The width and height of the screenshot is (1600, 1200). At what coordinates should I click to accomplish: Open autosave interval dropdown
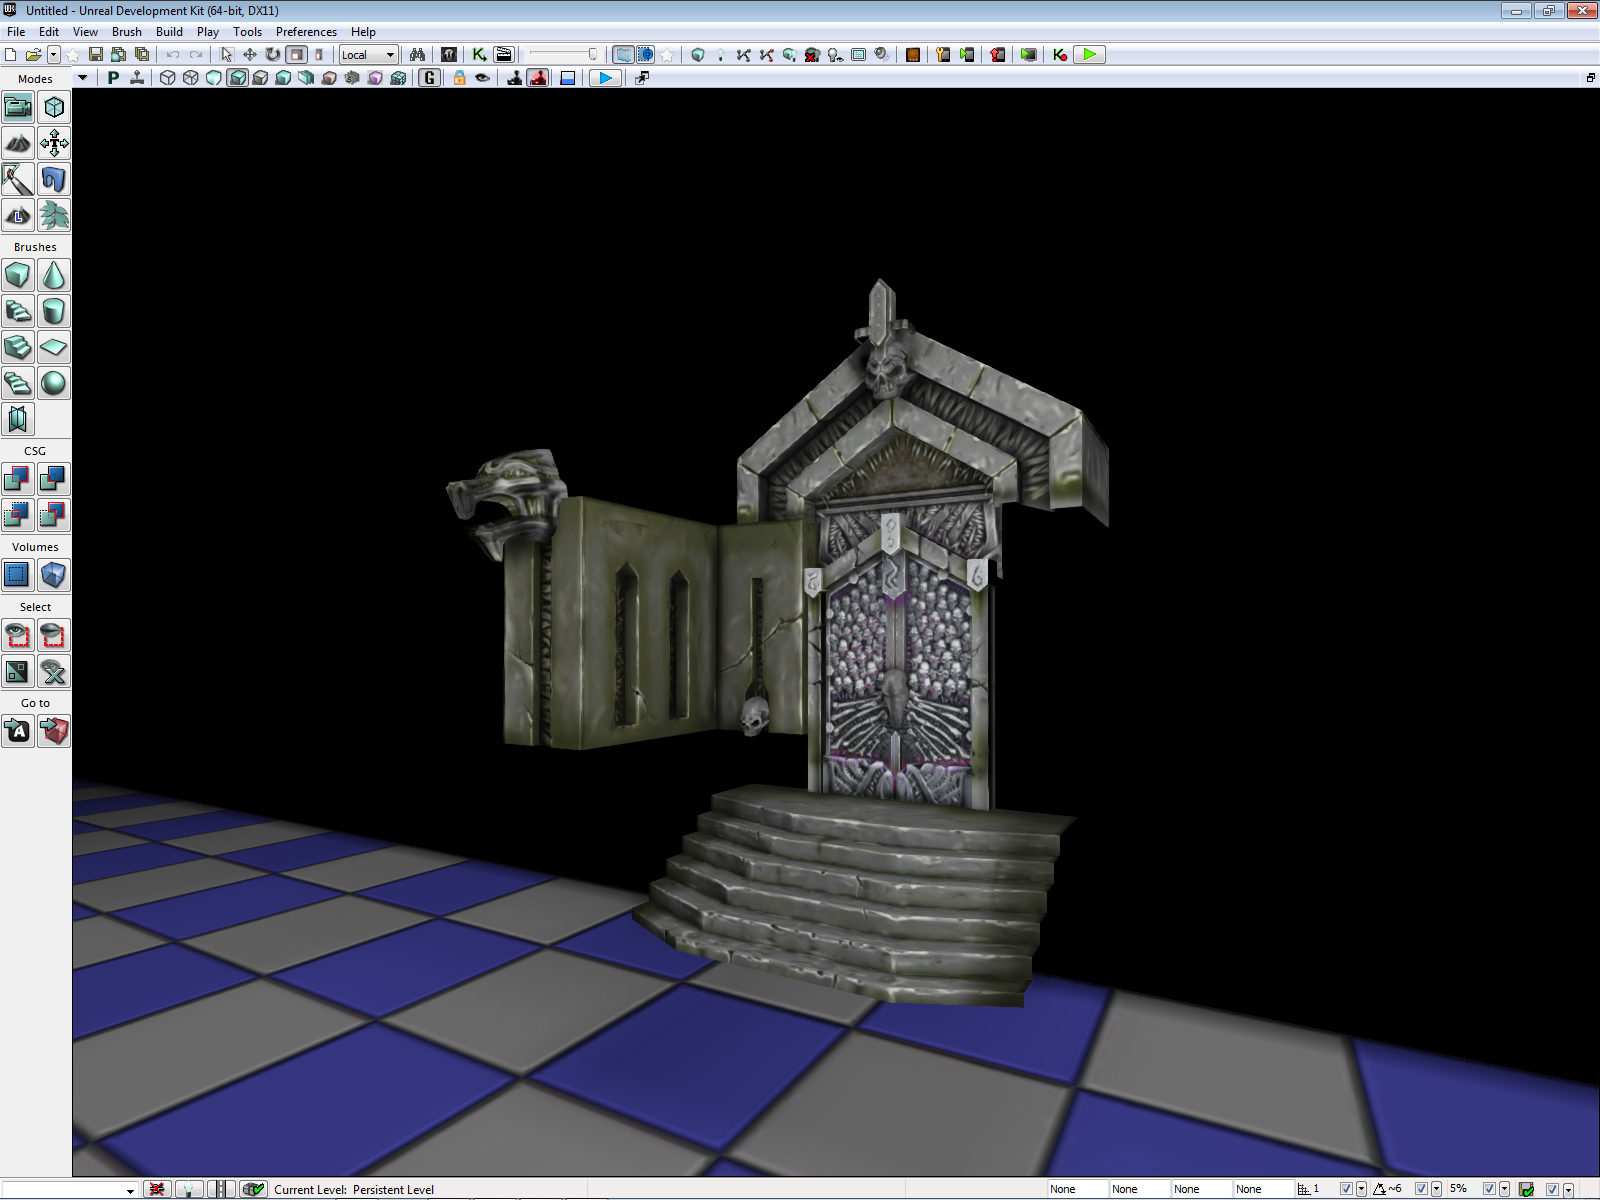1567,1189
